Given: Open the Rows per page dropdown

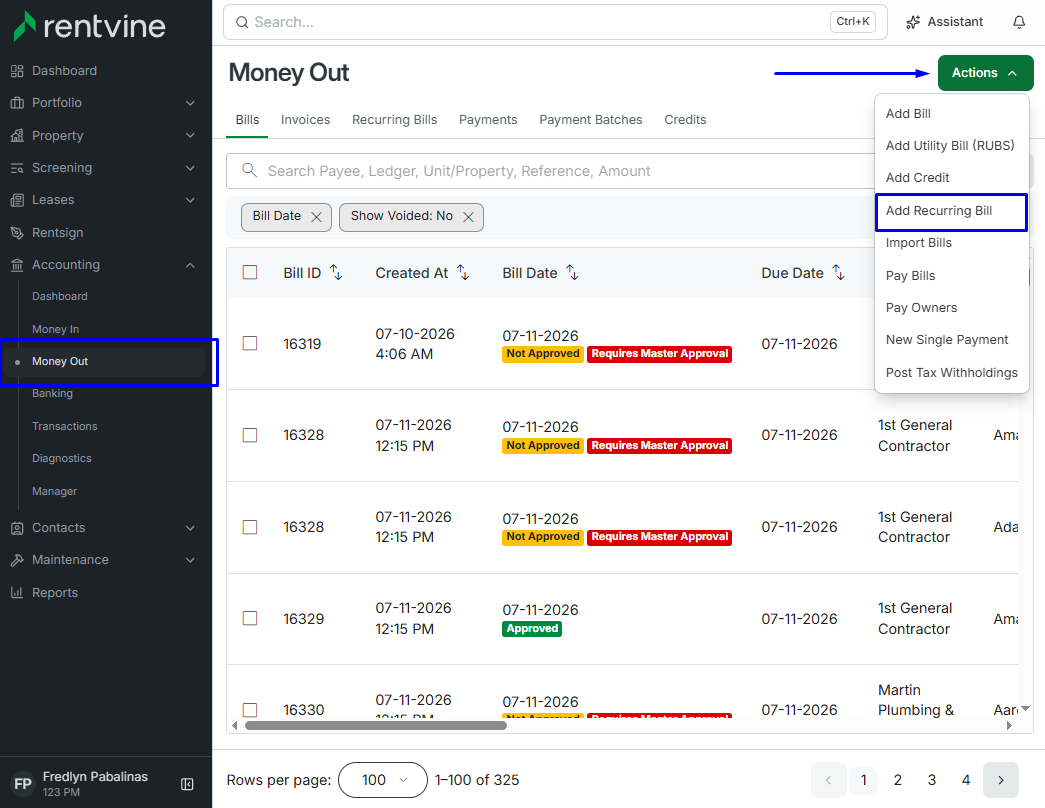Looking at the screenshot, I should click(383, 780).
